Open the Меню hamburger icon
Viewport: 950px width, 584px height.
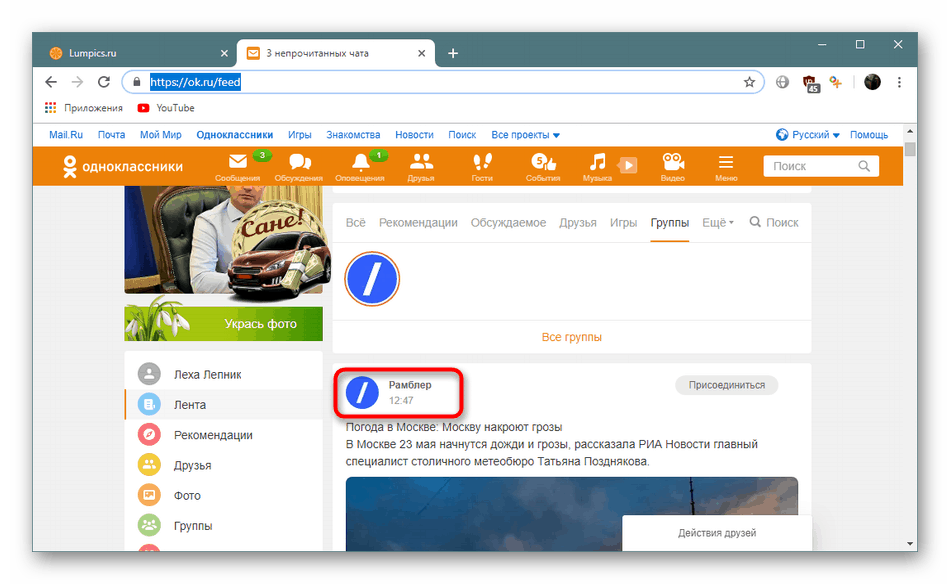(726, 162)
